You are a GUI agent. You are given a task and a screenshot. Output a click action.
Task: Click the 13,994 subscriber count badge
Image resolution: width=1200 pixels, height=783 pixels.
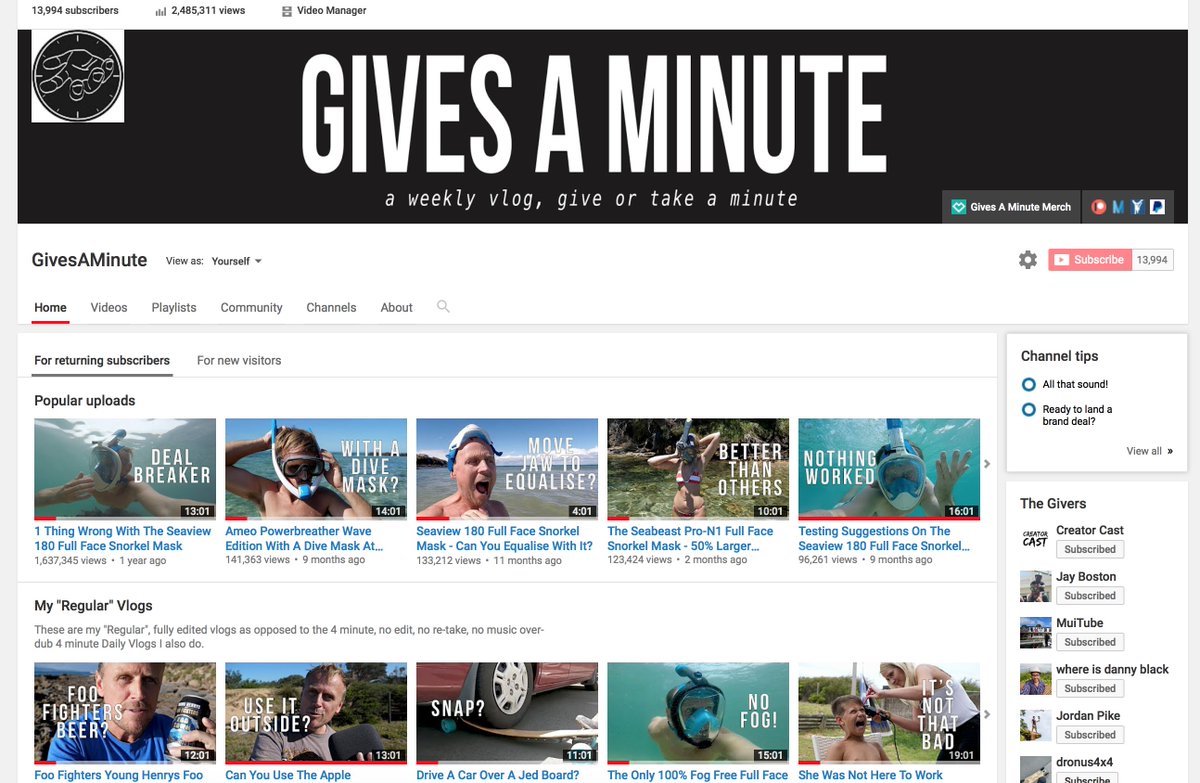click(1153, 260)
